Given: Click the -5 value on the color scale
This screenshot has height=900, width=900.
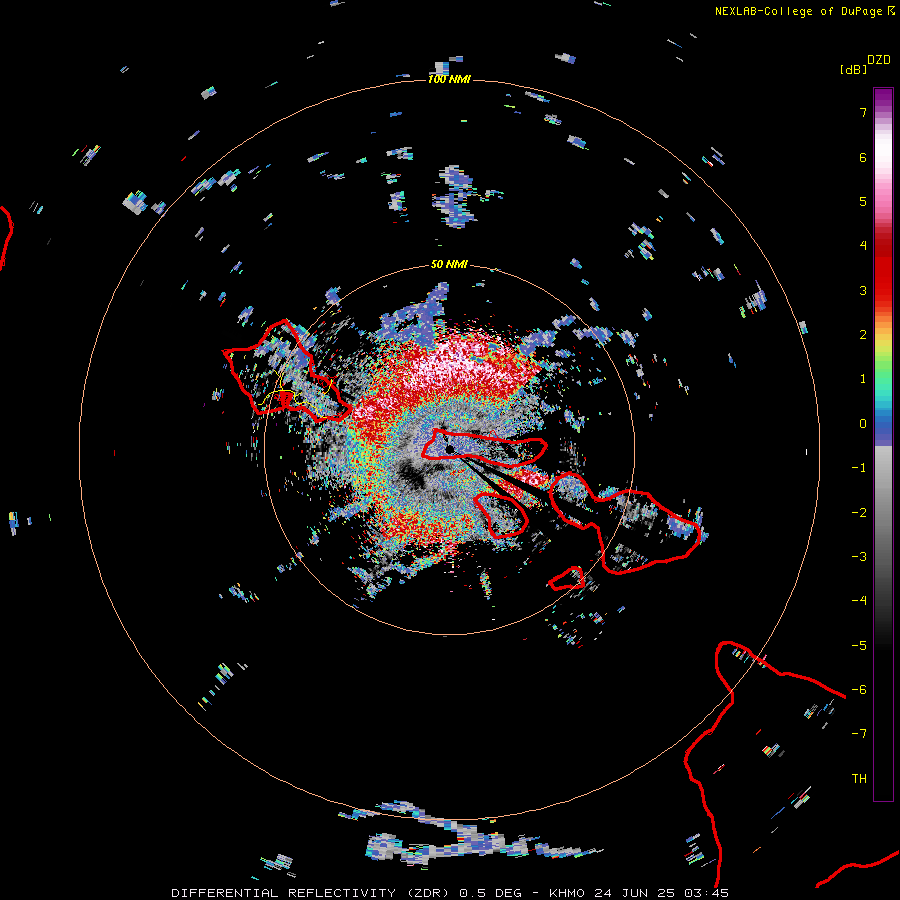Looking at the screenshot, I should pyautogui.click(x=859, y=646).
